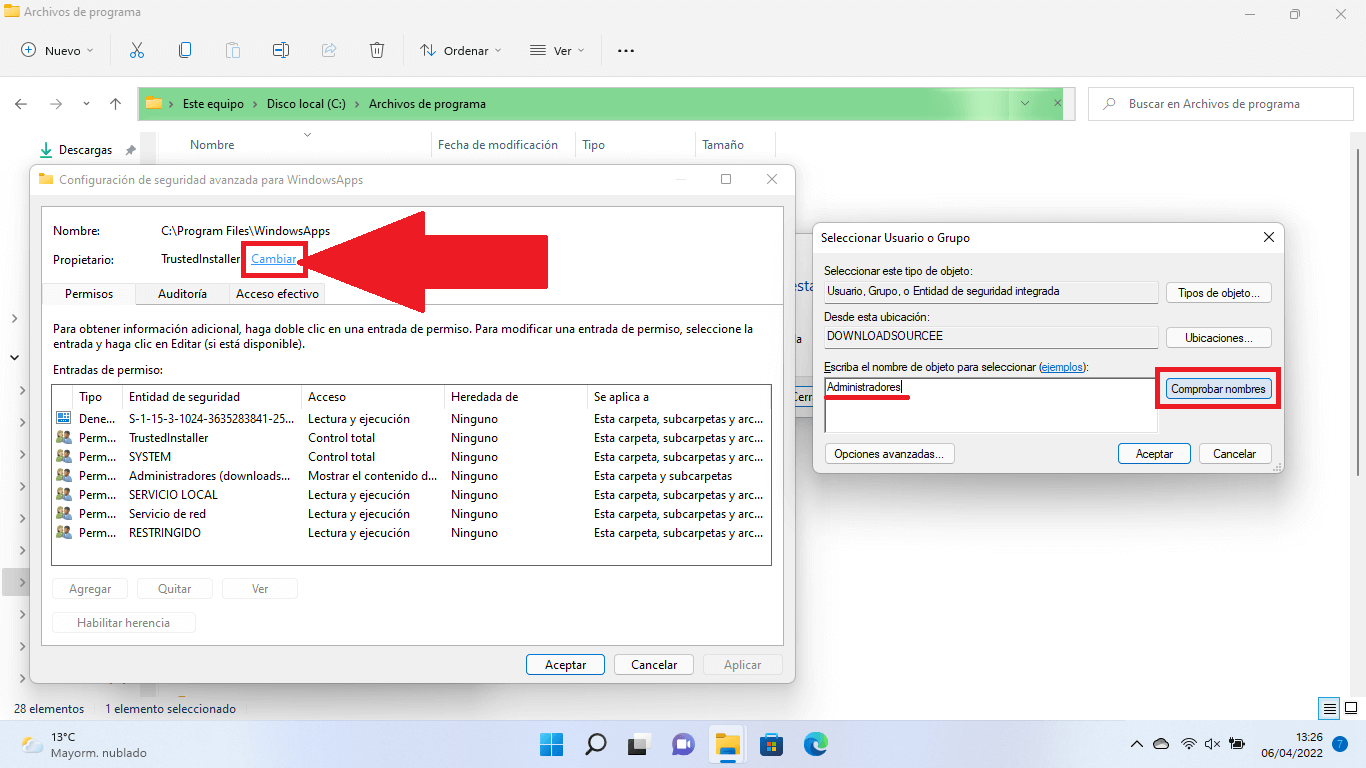
Task: Open the weather widget on taskbar
Action: pos(84,744)
